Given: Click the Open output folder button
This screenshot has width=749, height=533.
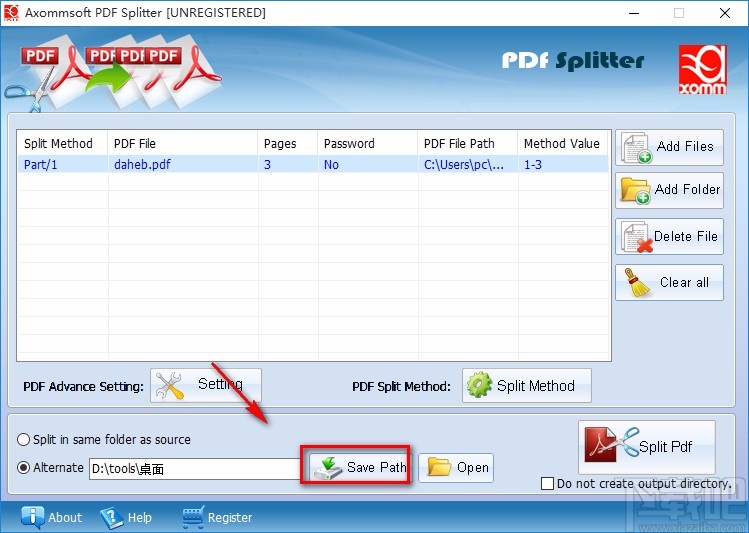Looking at the screenshot, I should 456,468.
